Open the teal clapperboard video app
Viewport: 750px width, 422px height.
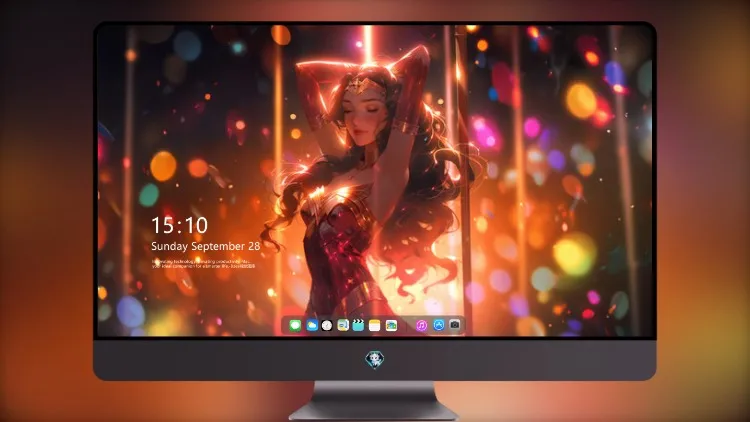(x=358, y=325)
